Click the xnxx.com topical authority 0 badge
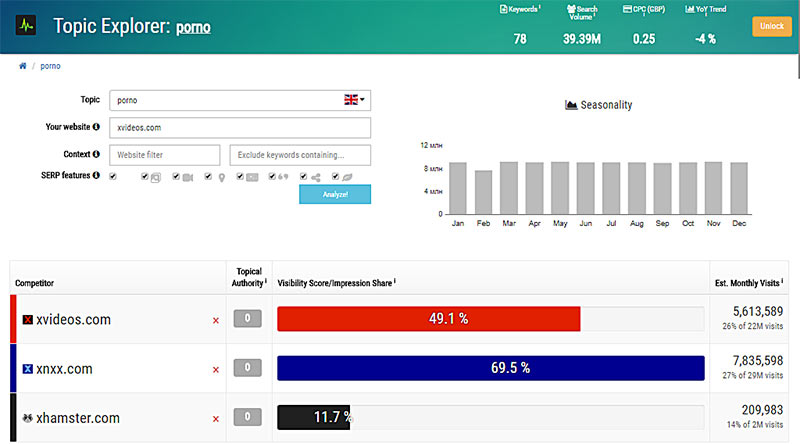The height and width of the screenshot is (444, 800). click(247, 367)
